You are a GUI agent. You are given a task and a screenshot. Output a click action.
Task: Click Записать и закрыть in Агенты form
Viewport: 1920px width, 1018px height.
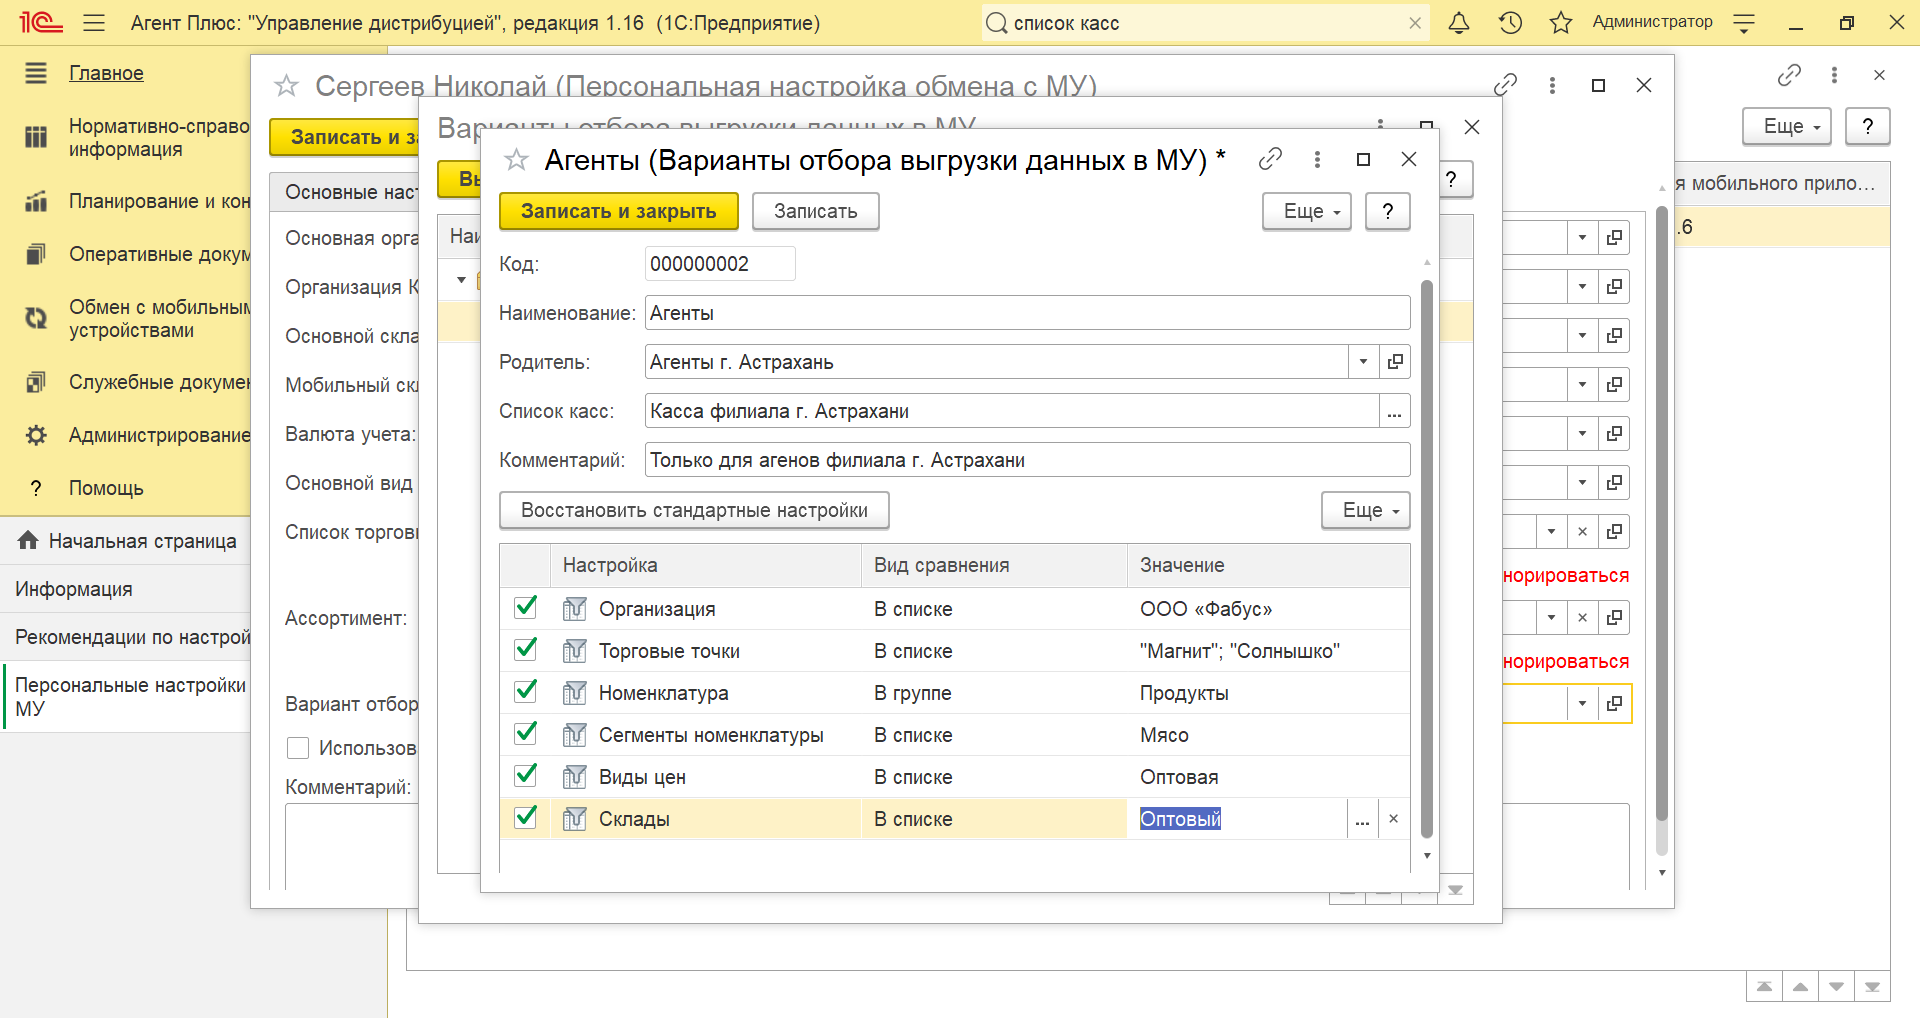[x=619, y=211]
